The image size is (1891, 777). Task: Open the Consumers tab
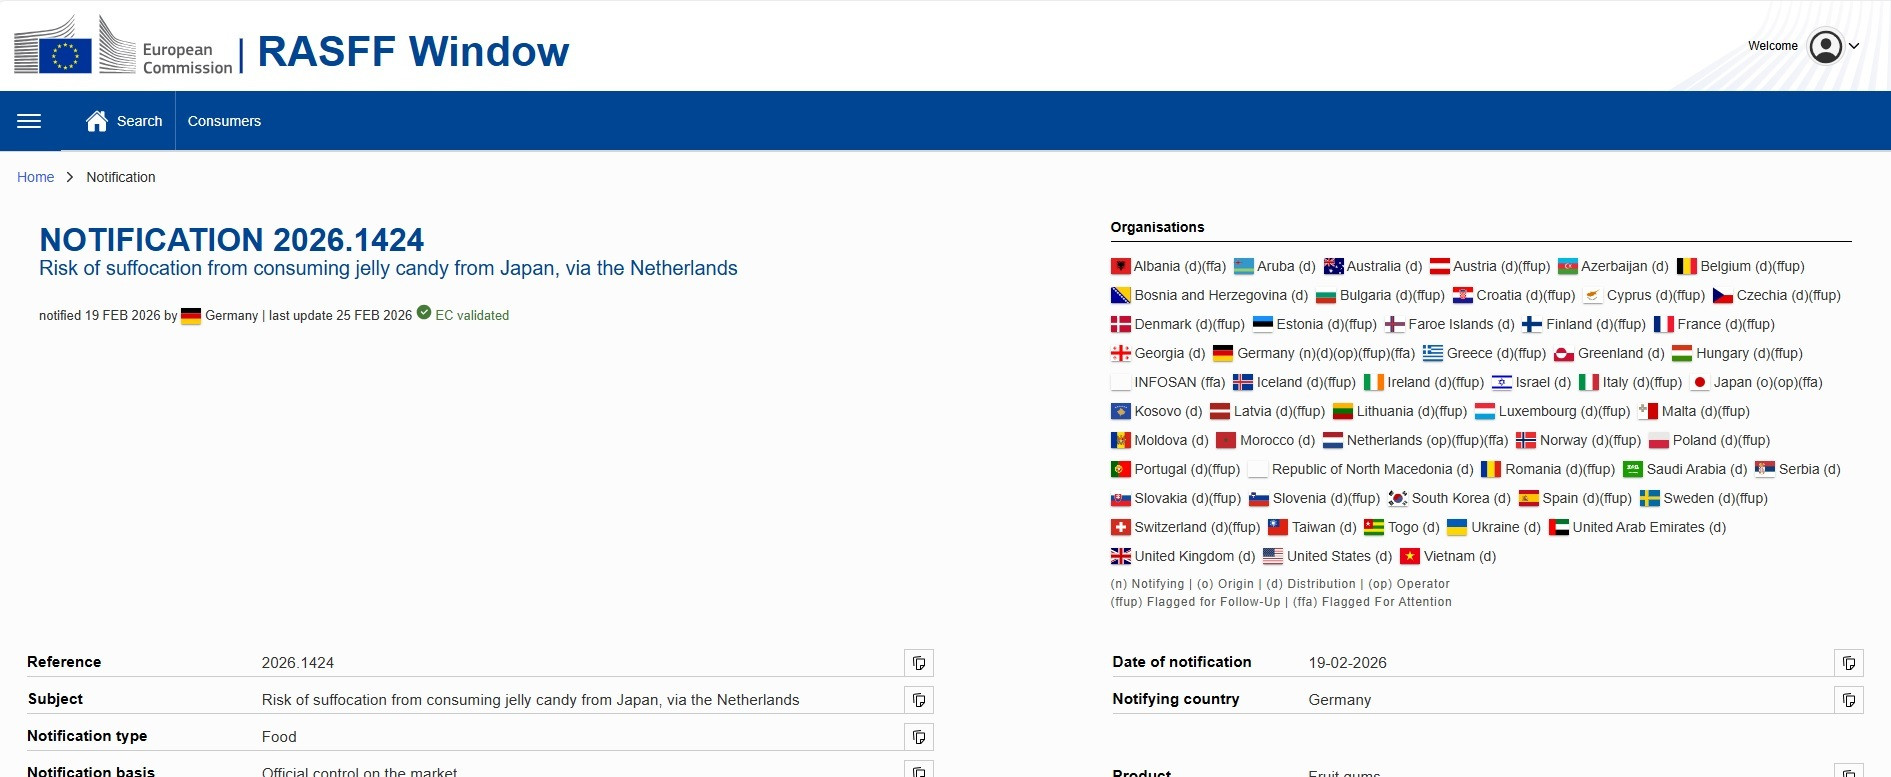pos(224,121)
